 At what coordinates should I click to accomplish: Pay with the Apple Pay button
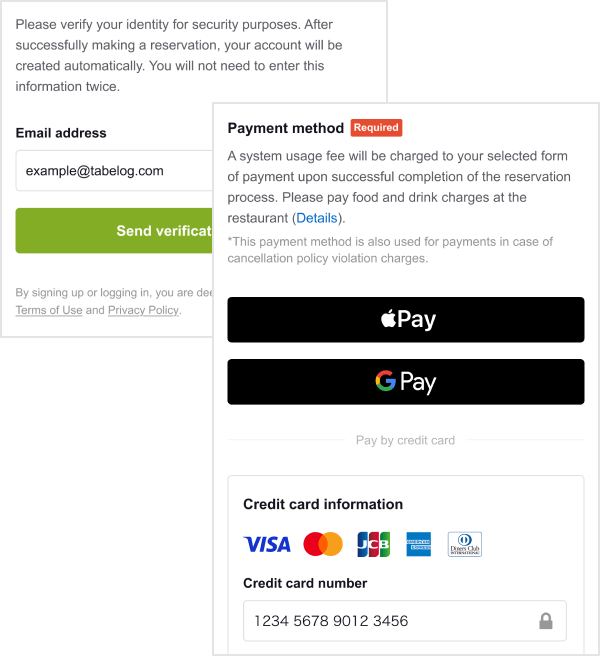point(406,320)
